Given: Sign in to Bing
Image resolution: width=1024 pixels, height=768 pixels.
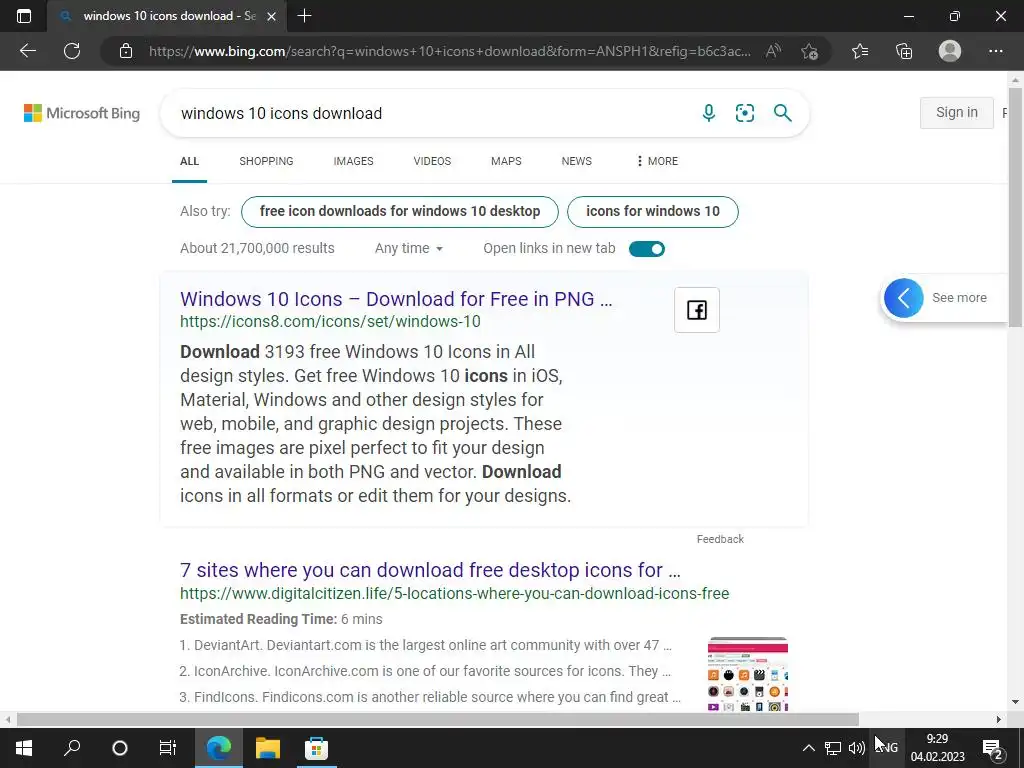Looking at the screenshot, I should [x=957, y=112].
